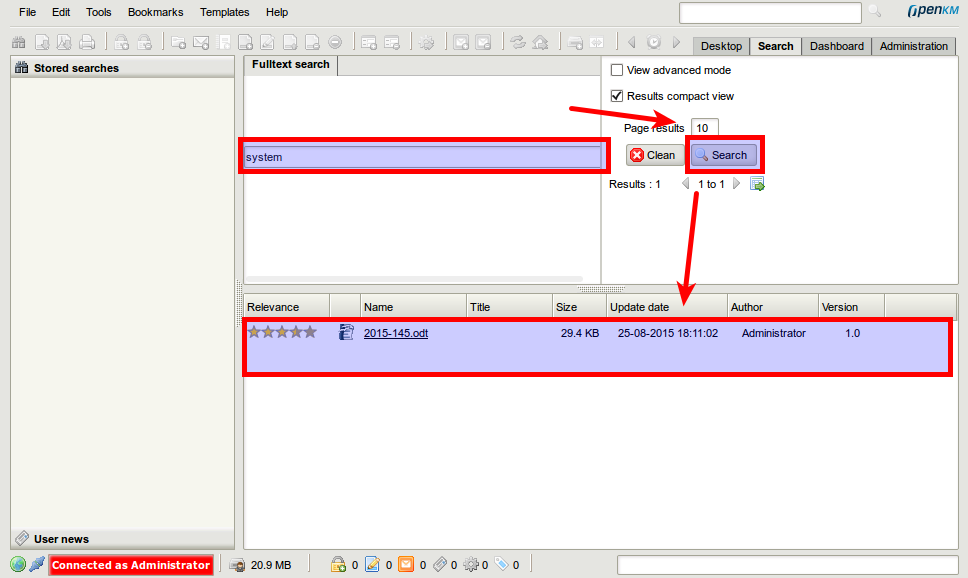This screenshot has height=578, width=968.
Task: Click the Clean button
Action: 654,155
